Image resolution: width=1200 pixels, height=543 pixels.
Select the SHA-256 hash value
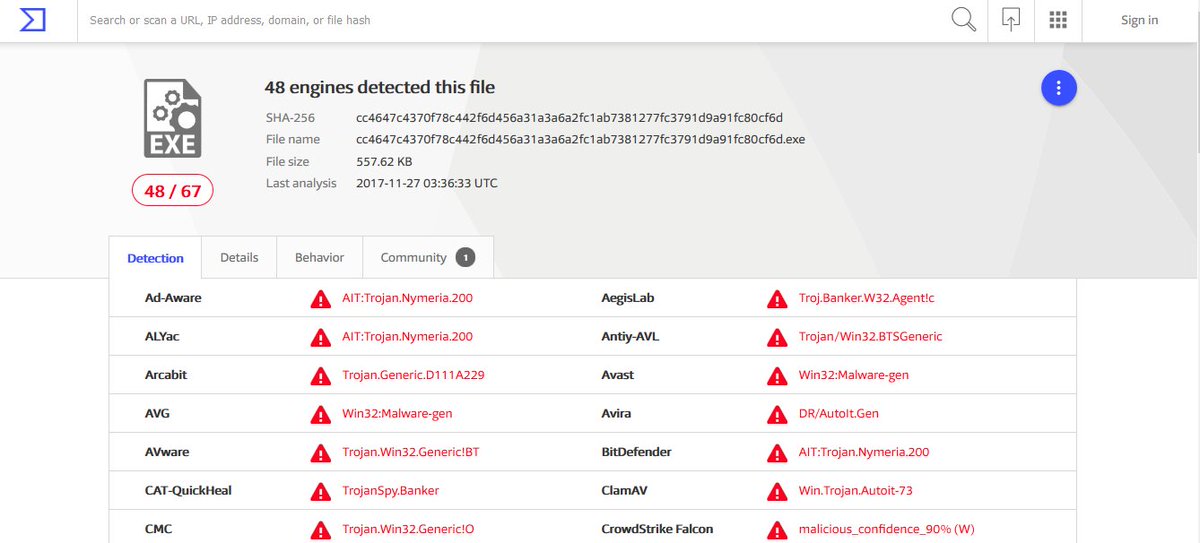click(x=570, y=118)
